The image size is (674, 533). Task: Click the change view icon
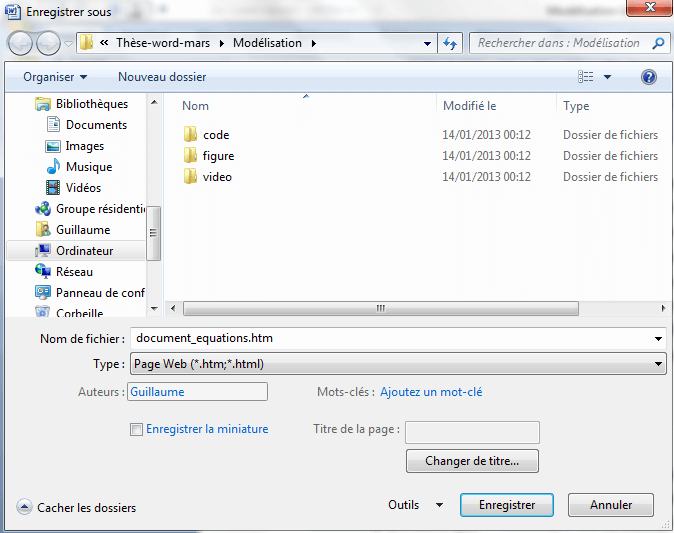586,77
